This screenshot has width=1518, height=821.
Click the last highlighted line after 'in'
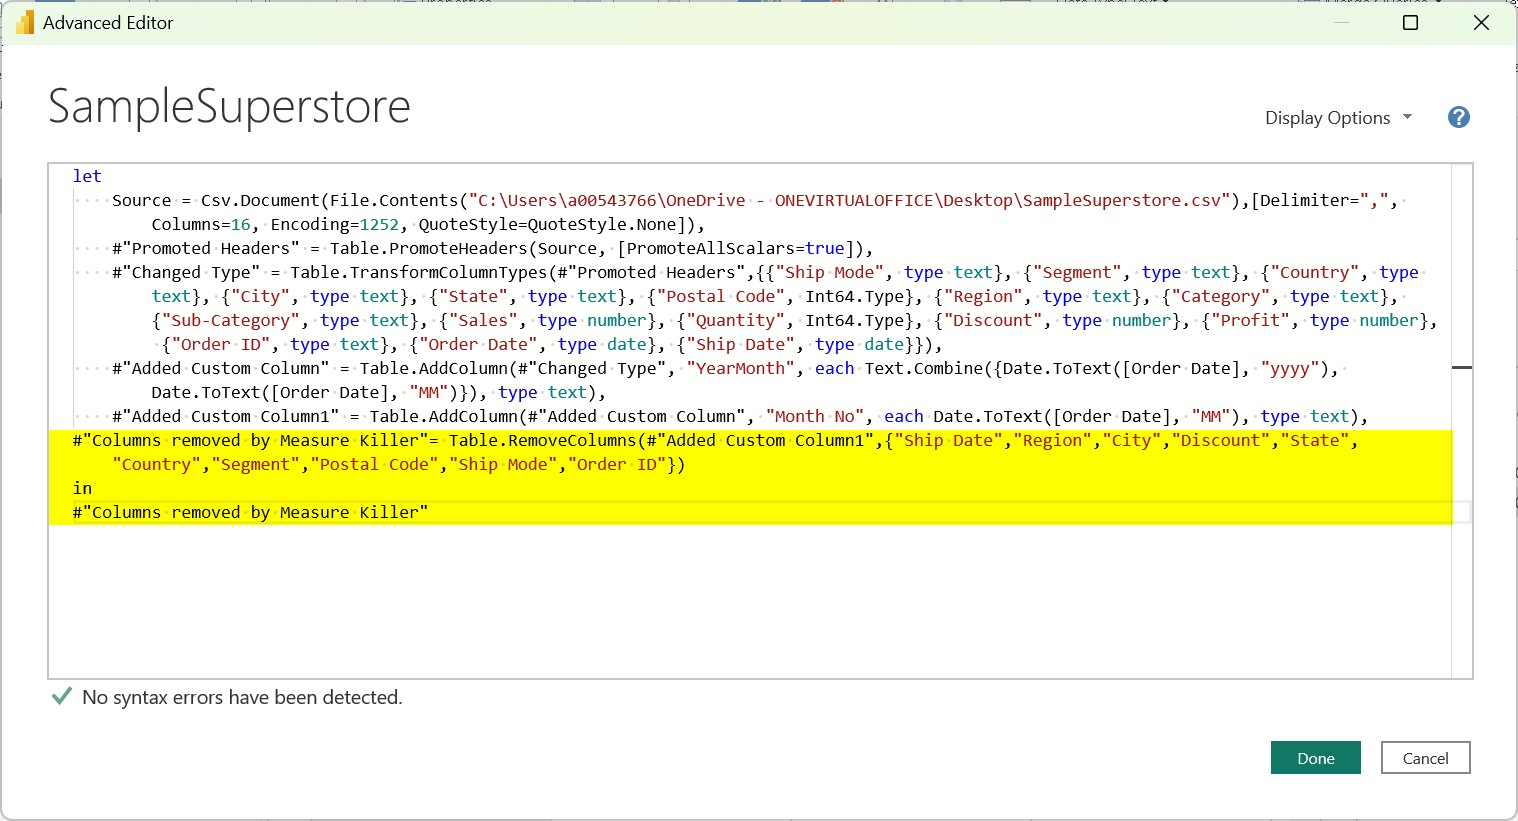tap(250, 512)
